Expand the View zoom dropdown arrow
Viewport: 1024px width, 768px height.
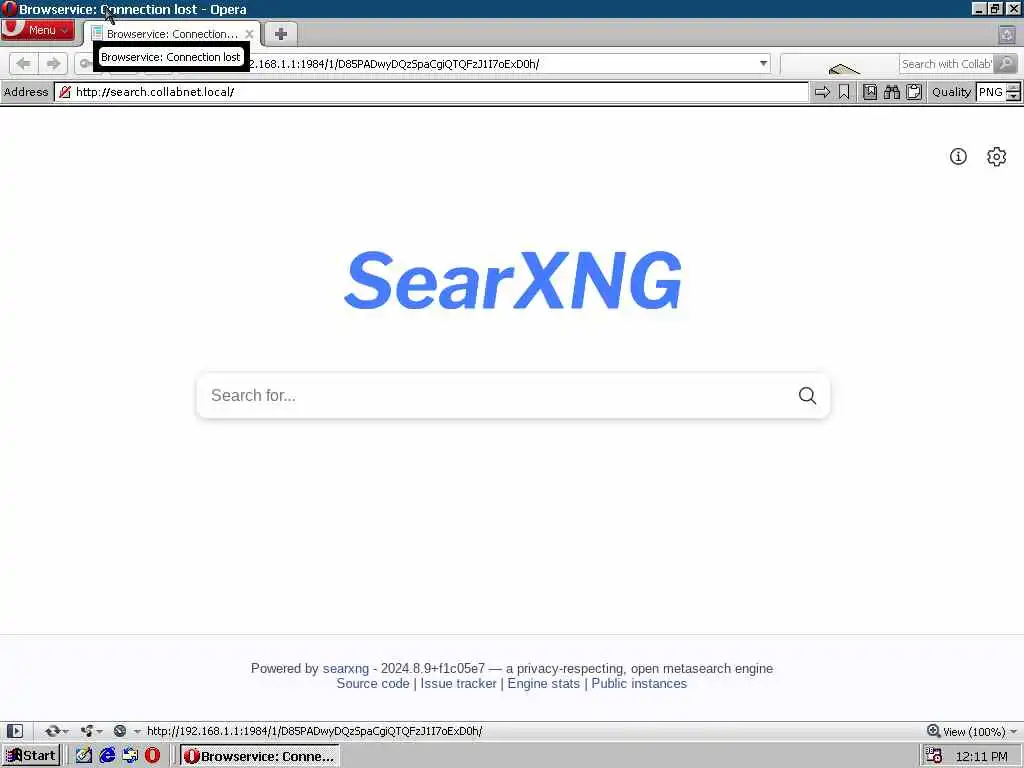click(1013, 732)
